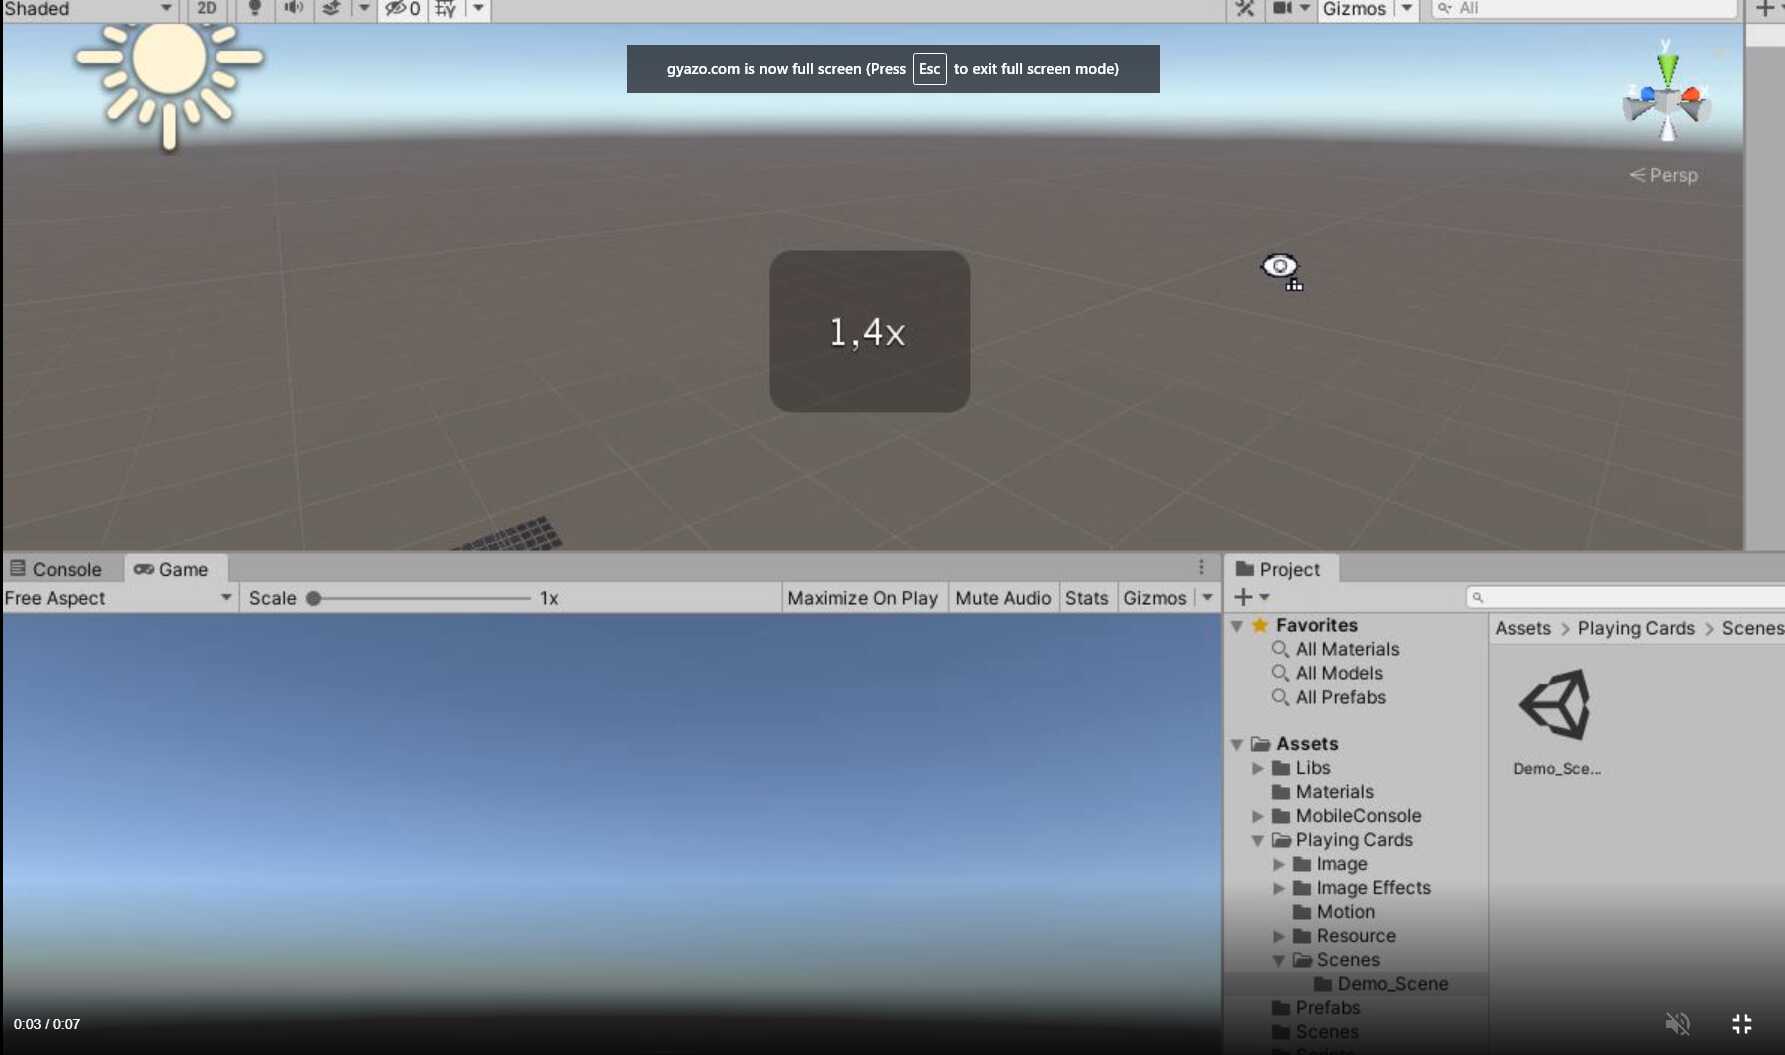Screen dimensions: 1785x1055
Task: Switch to the Console tab
Action: click(x=57, y=569)
